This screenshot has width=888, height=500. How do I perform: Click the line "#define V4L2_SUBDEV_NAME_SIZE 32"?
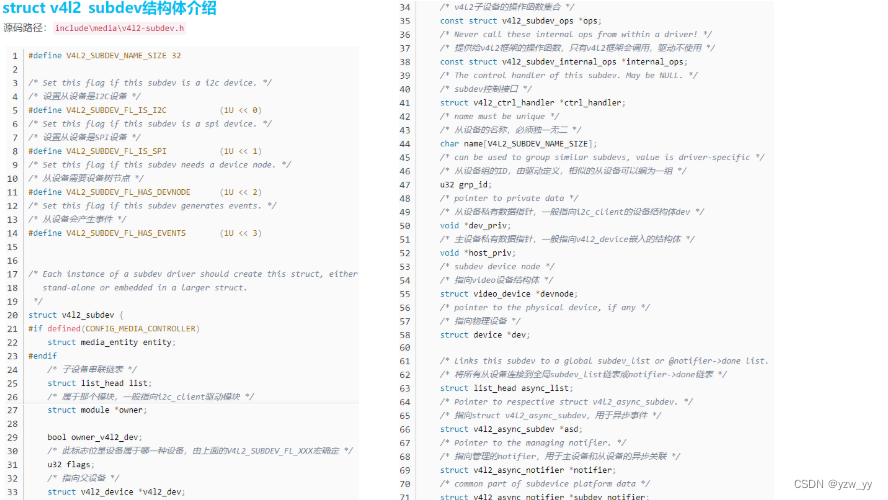pos(105,55)
